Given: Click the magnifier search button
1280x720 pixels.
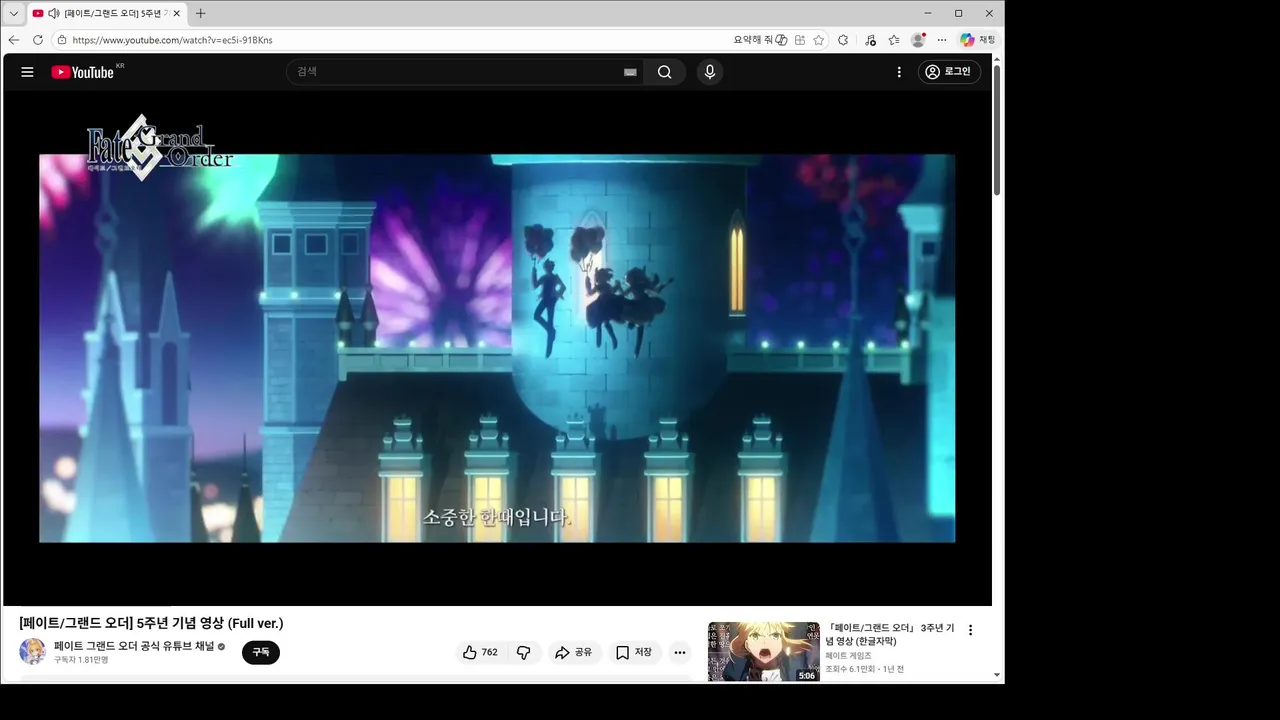Looking at the screenshot, I should pos(665,72).
